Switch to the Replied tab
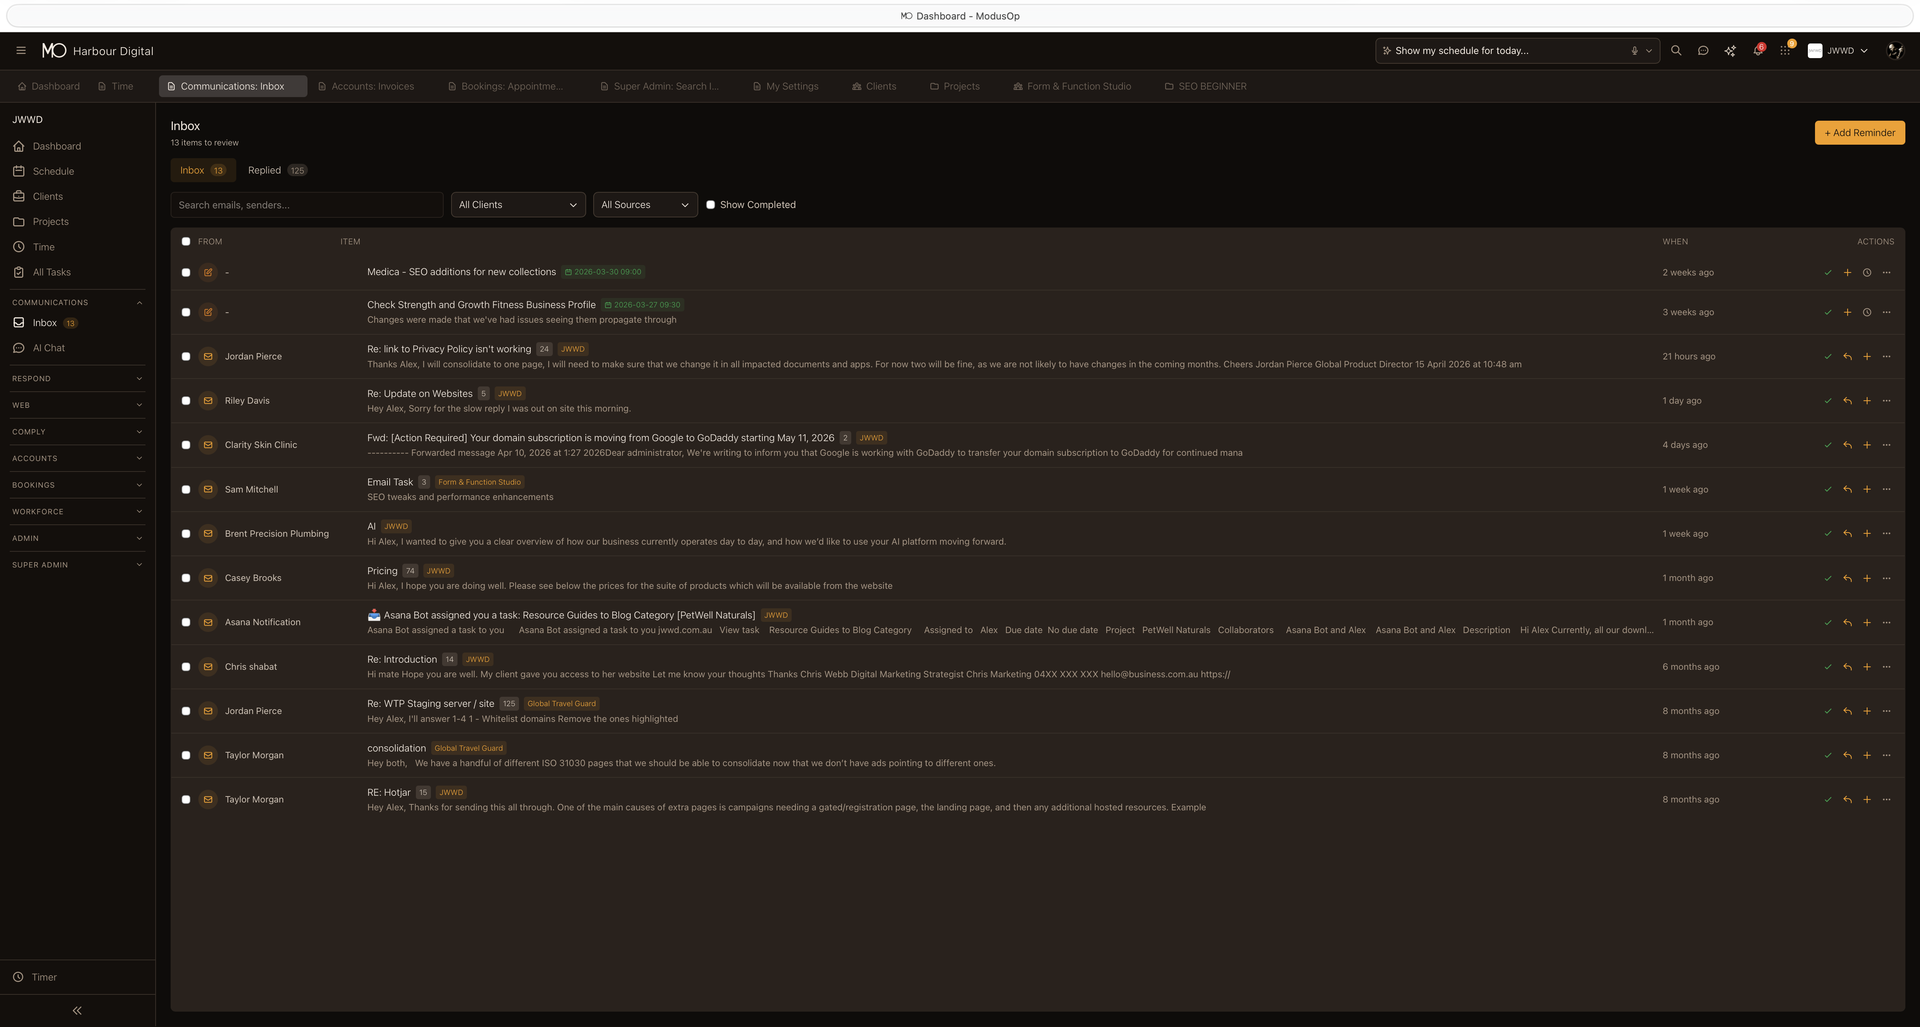 (264, 170)
